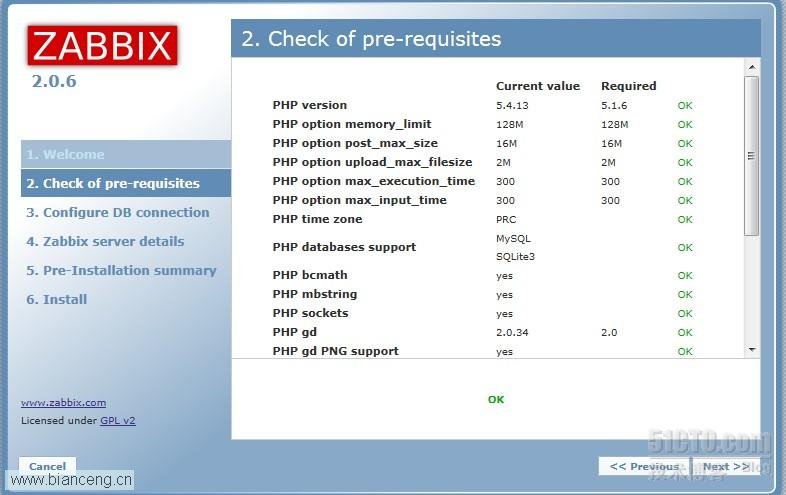
Task: Click the 'PHP mbstring' label
Action: [x=315, y=294]
